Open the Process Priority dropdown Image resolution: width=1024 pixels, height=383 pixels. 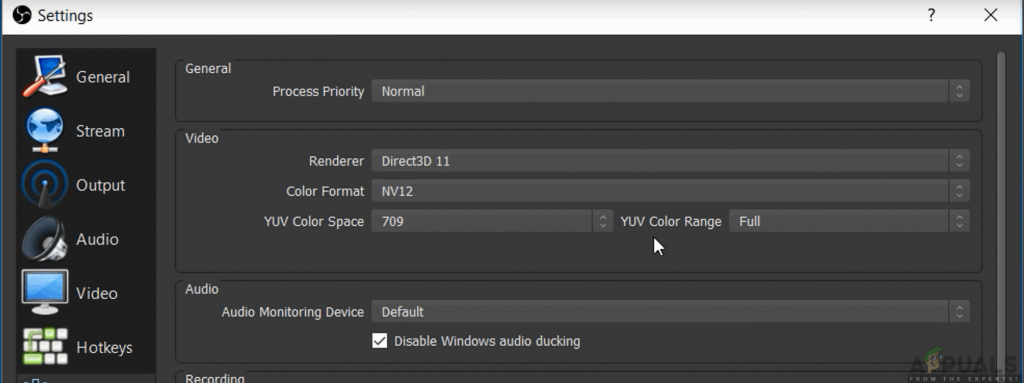point(671,92)
